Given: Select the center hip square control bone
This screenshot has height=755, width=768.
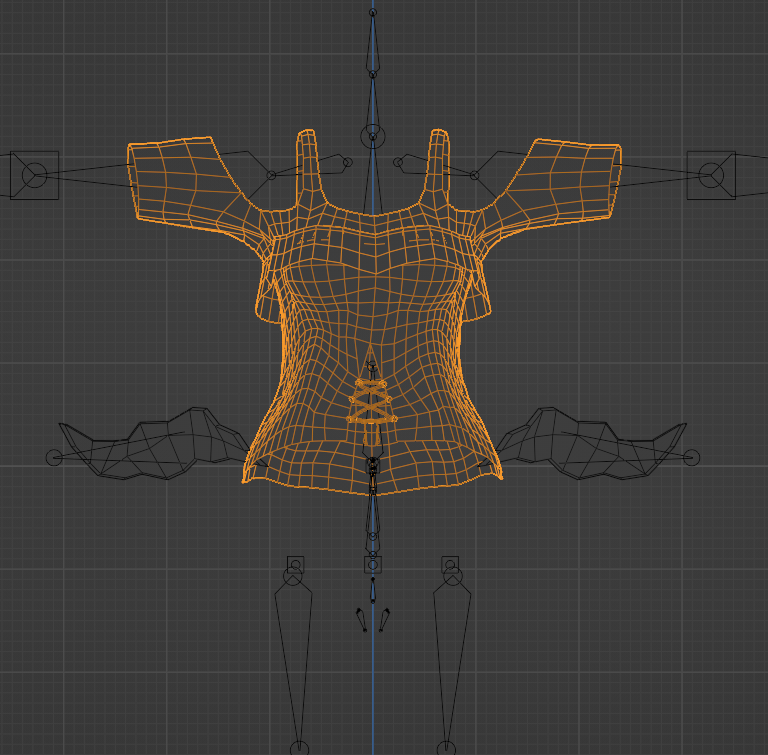Looking at the screenshot, I should pos(373,564).
